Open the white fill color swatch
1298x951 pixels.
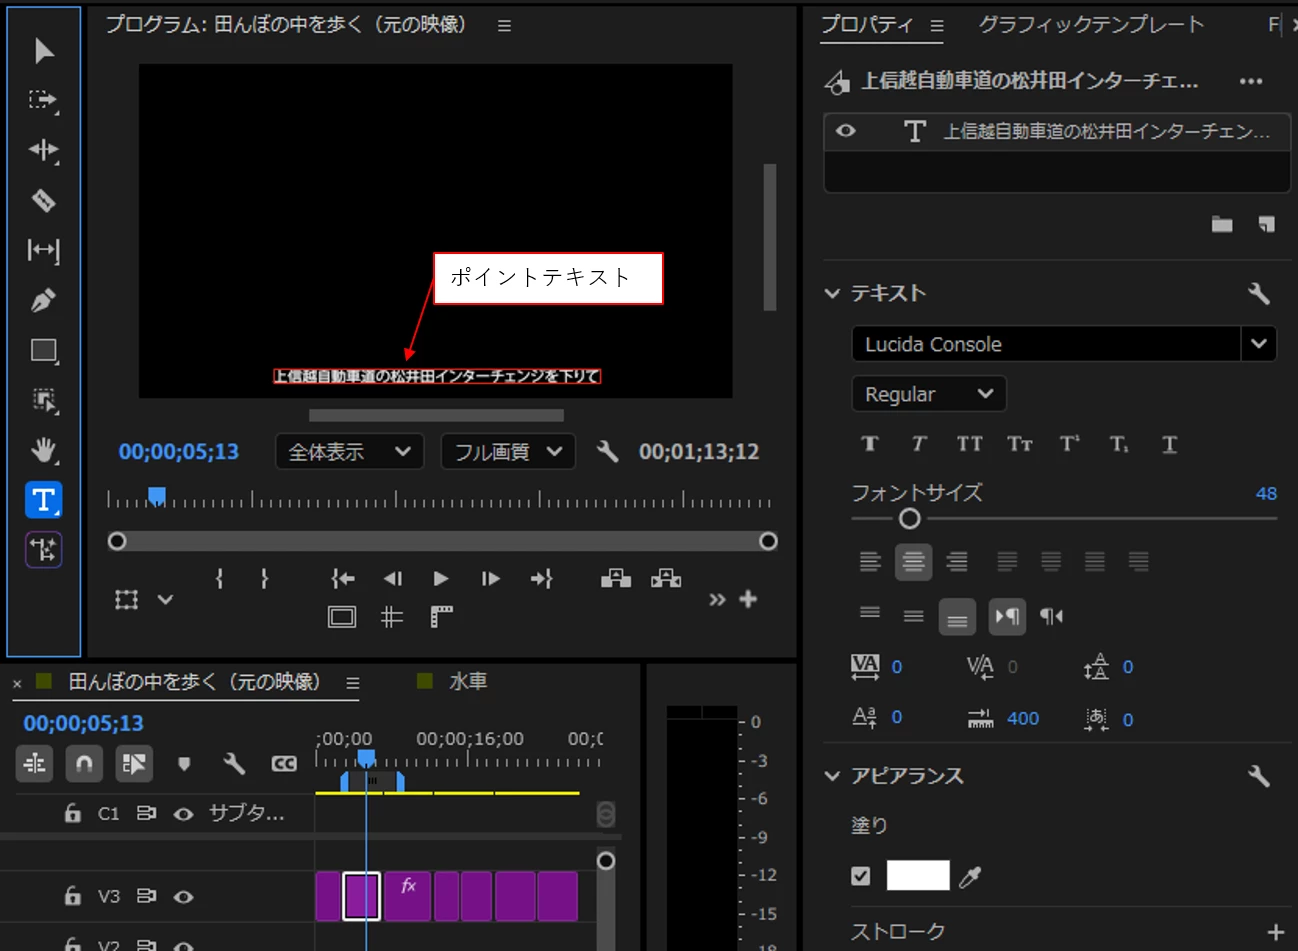click(918, 876)
